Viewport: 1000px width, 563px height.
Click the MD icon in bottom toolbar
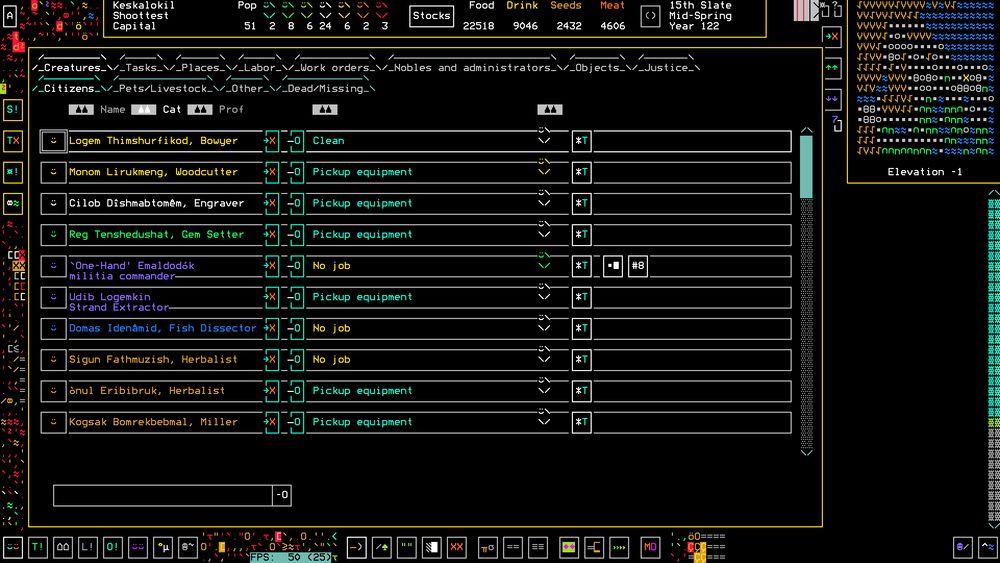(x=650, y=547)
